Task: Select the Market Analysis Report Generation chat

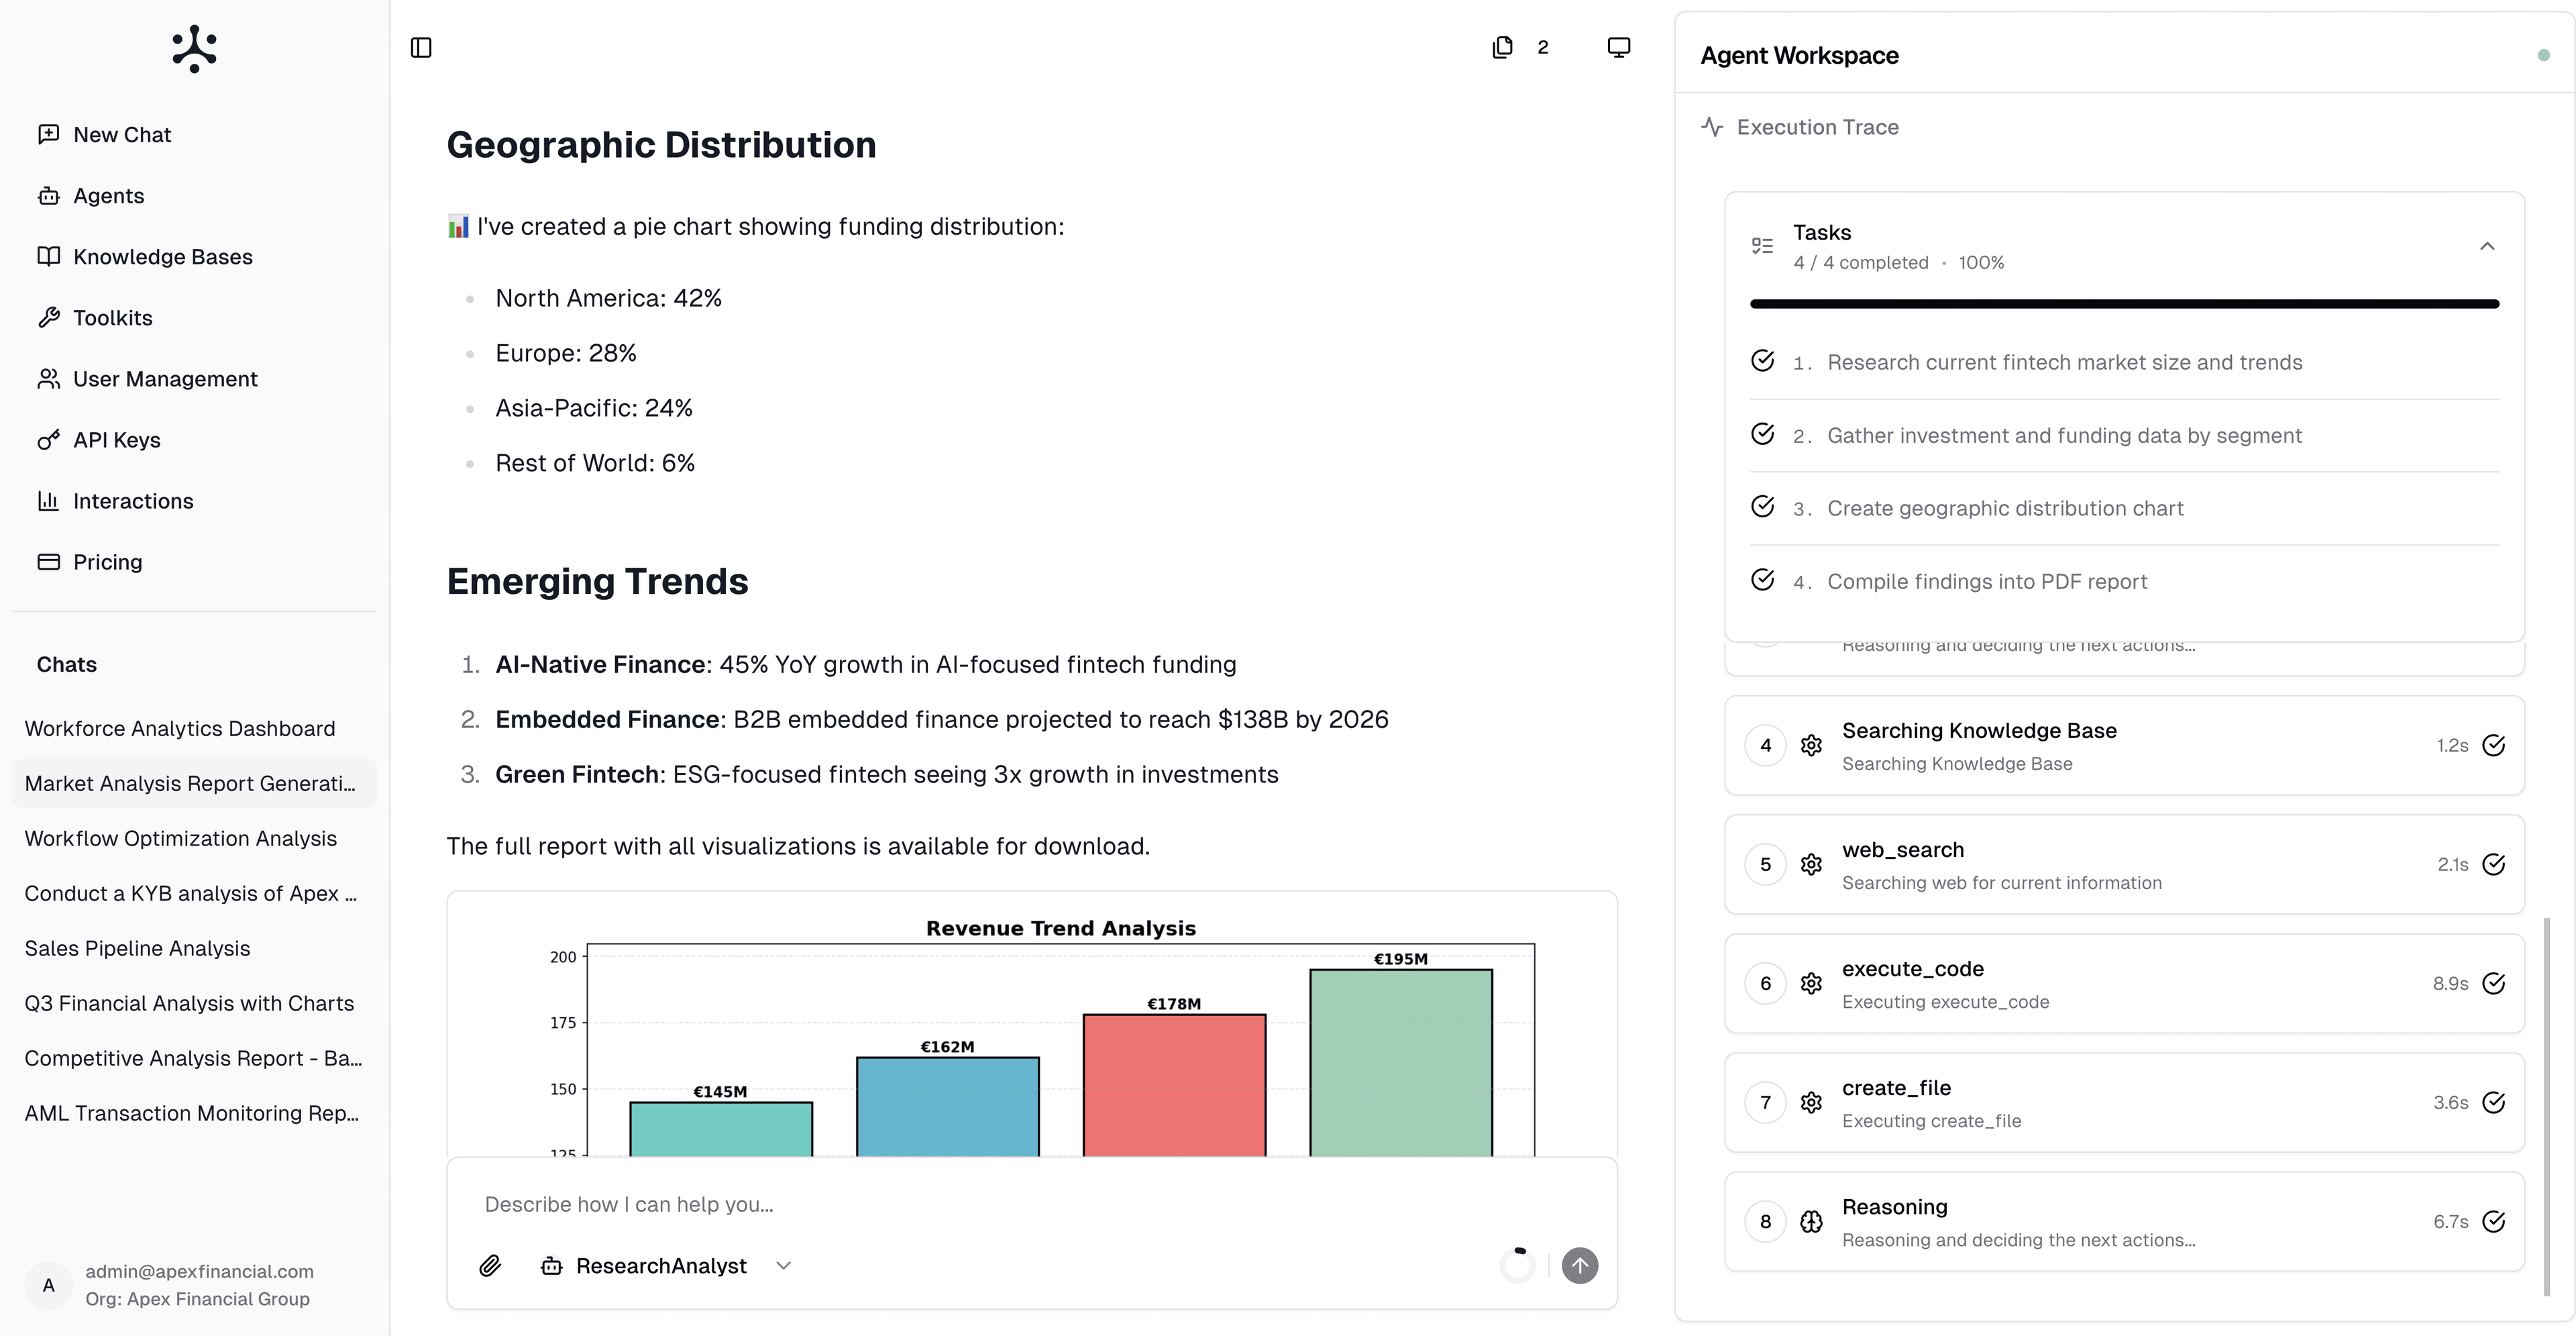Action: 194,784
